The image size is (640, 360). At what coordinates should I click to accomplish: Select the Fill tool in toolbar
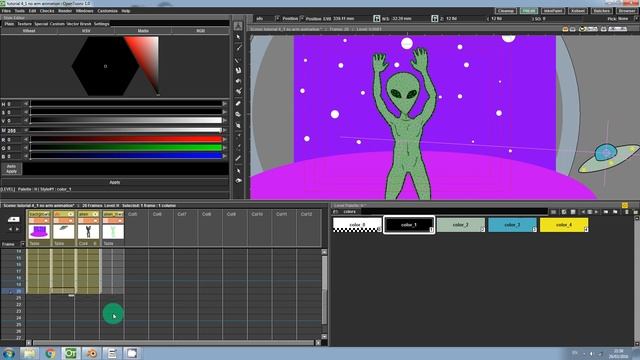(238, 81)
